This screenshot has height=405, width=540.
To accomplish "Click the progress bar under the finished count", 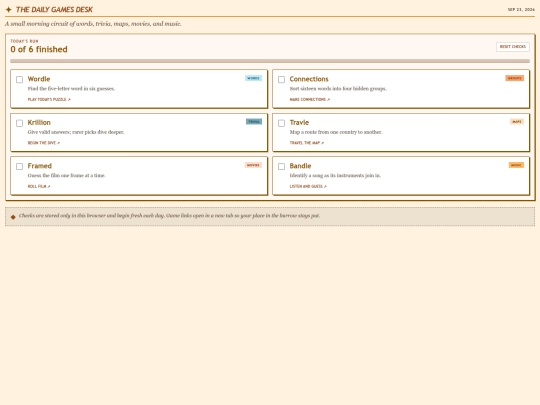I will (270, 61).
